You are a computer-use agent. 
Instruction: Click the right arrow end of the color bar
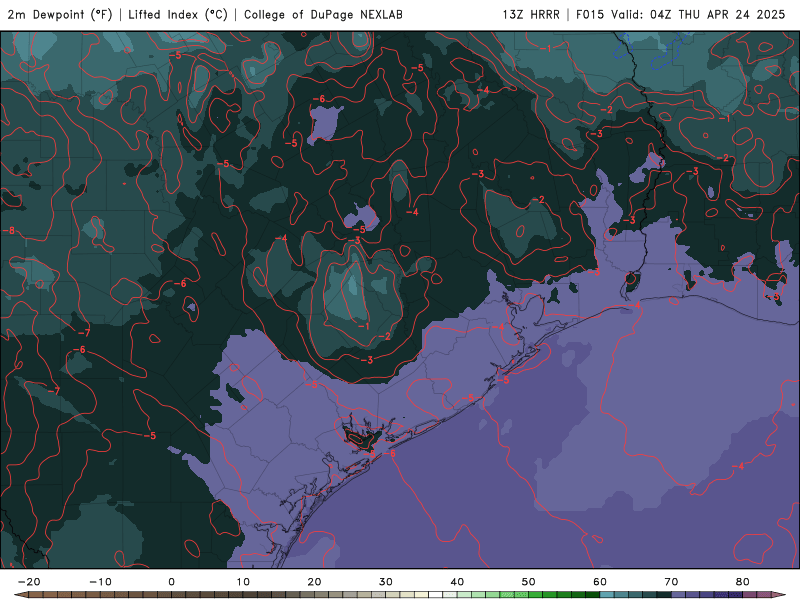[779, 595]
